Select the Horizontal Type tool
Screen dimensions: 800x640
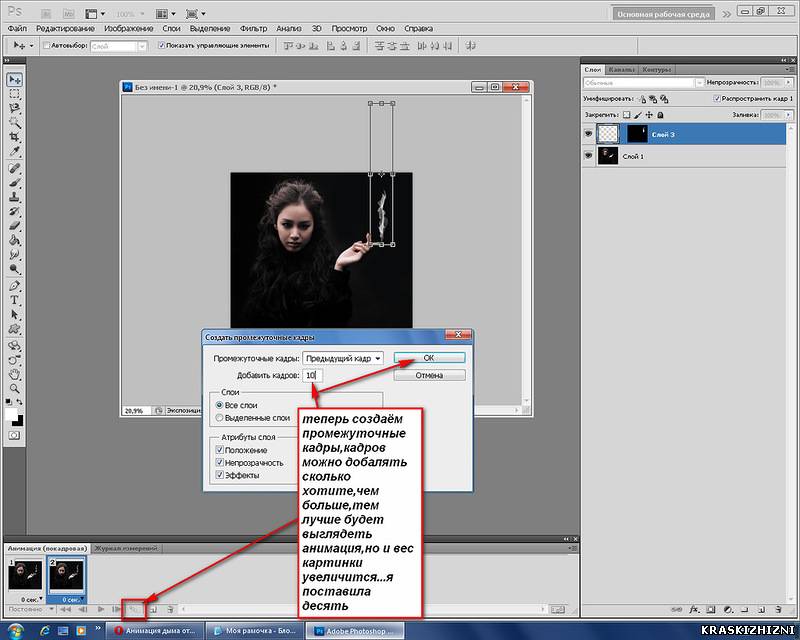click(x=15, y=300)
